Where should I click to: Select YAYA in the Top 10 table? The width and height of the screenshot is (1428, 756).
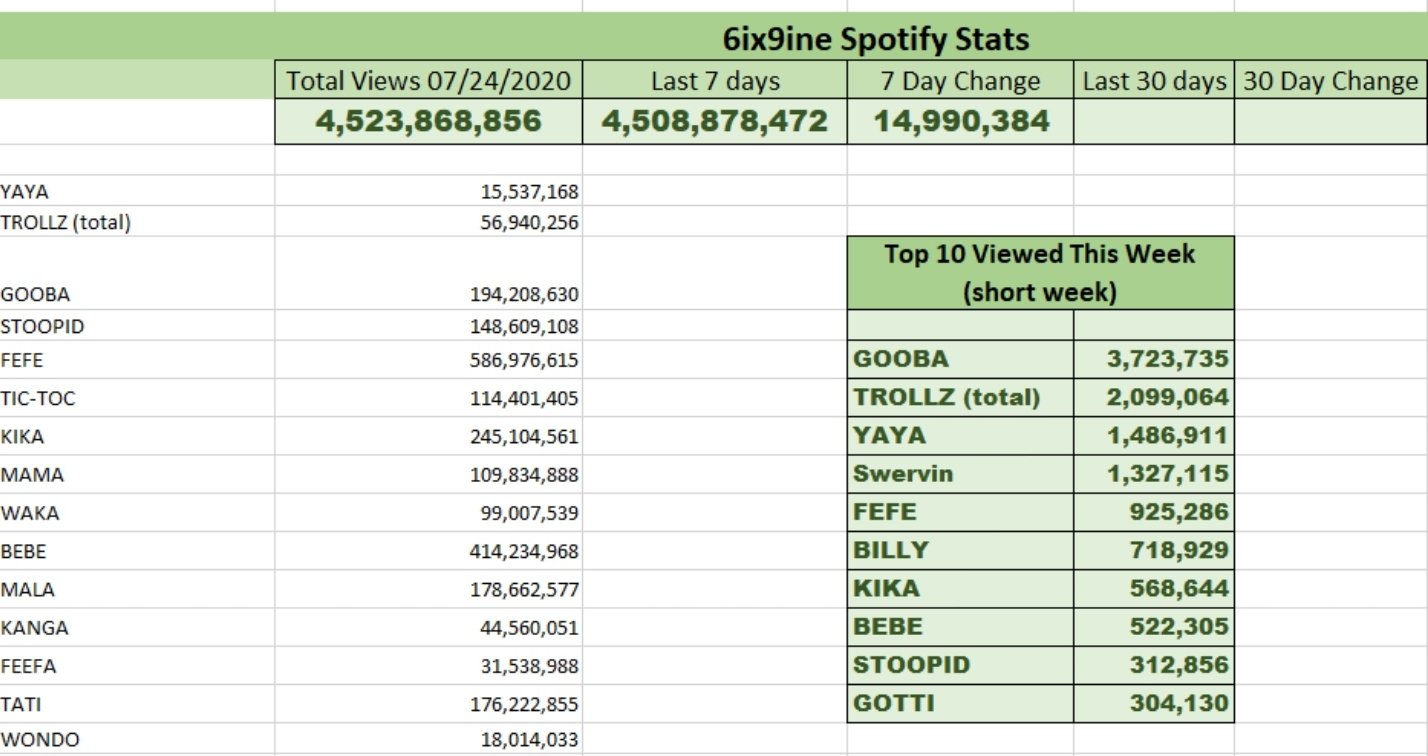889,435
